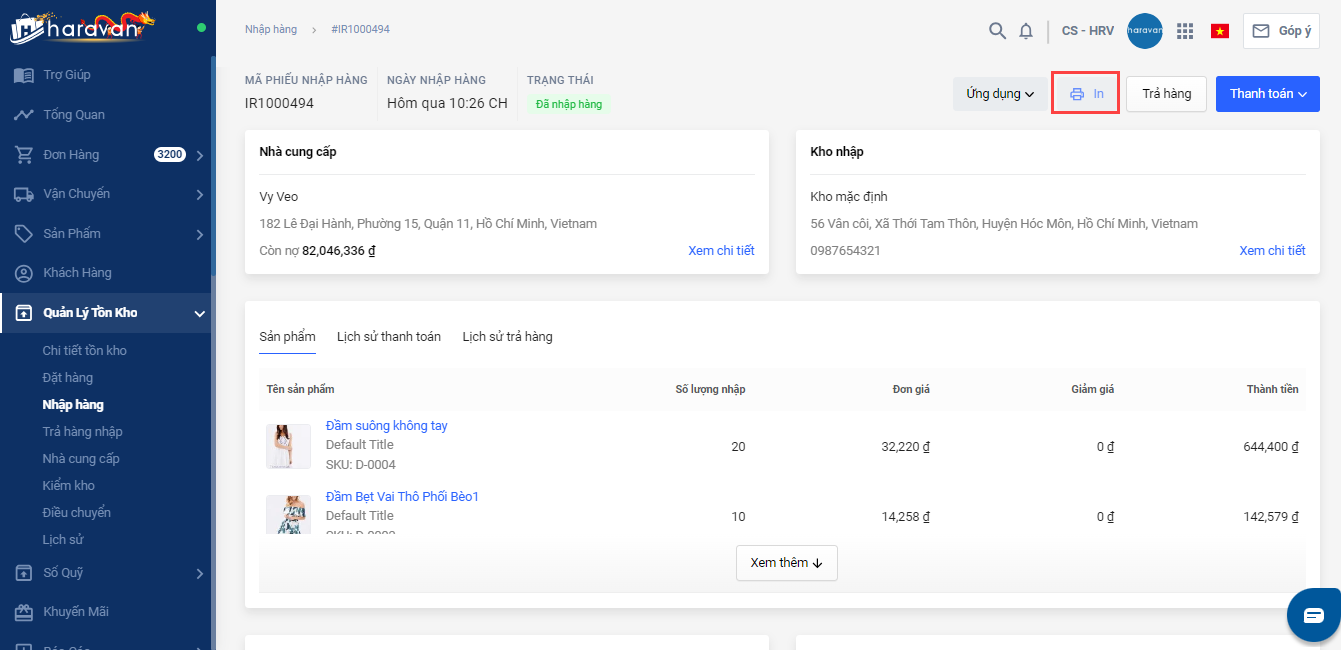Click the haravan account avatar
This screenshot has width=1341, height=650.
pyautogui.click(x=1144, y=31)
